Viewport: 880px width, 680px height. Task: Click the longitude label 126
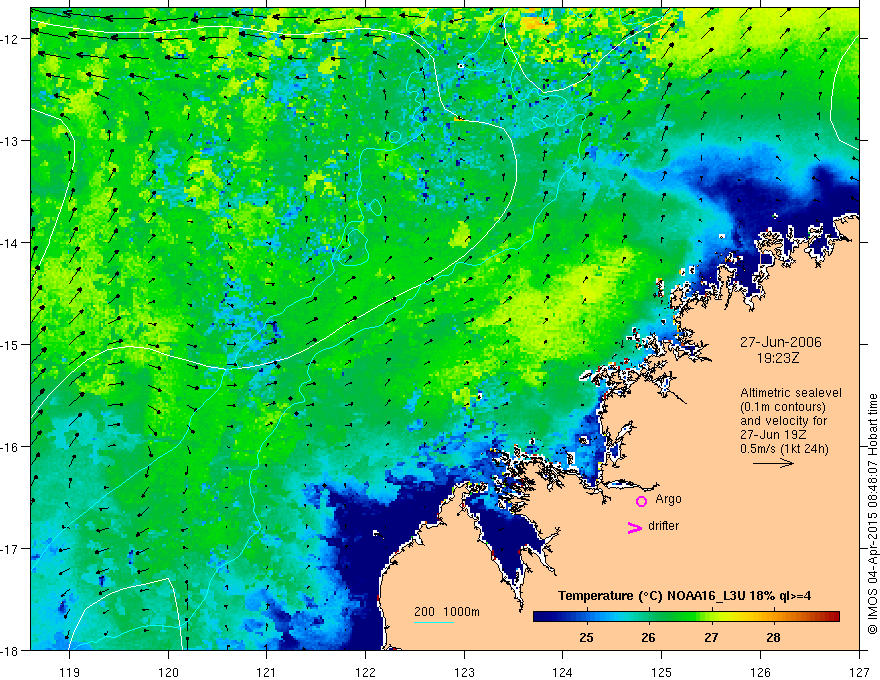click(x=760, y=672)
